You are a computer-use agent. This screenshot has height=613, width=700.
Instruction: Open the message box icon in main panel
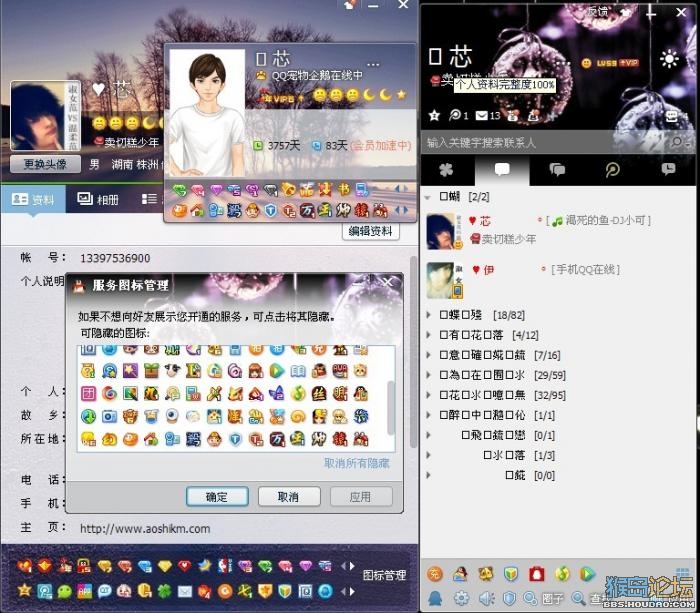pyautogui.click(x=672, y=117)
